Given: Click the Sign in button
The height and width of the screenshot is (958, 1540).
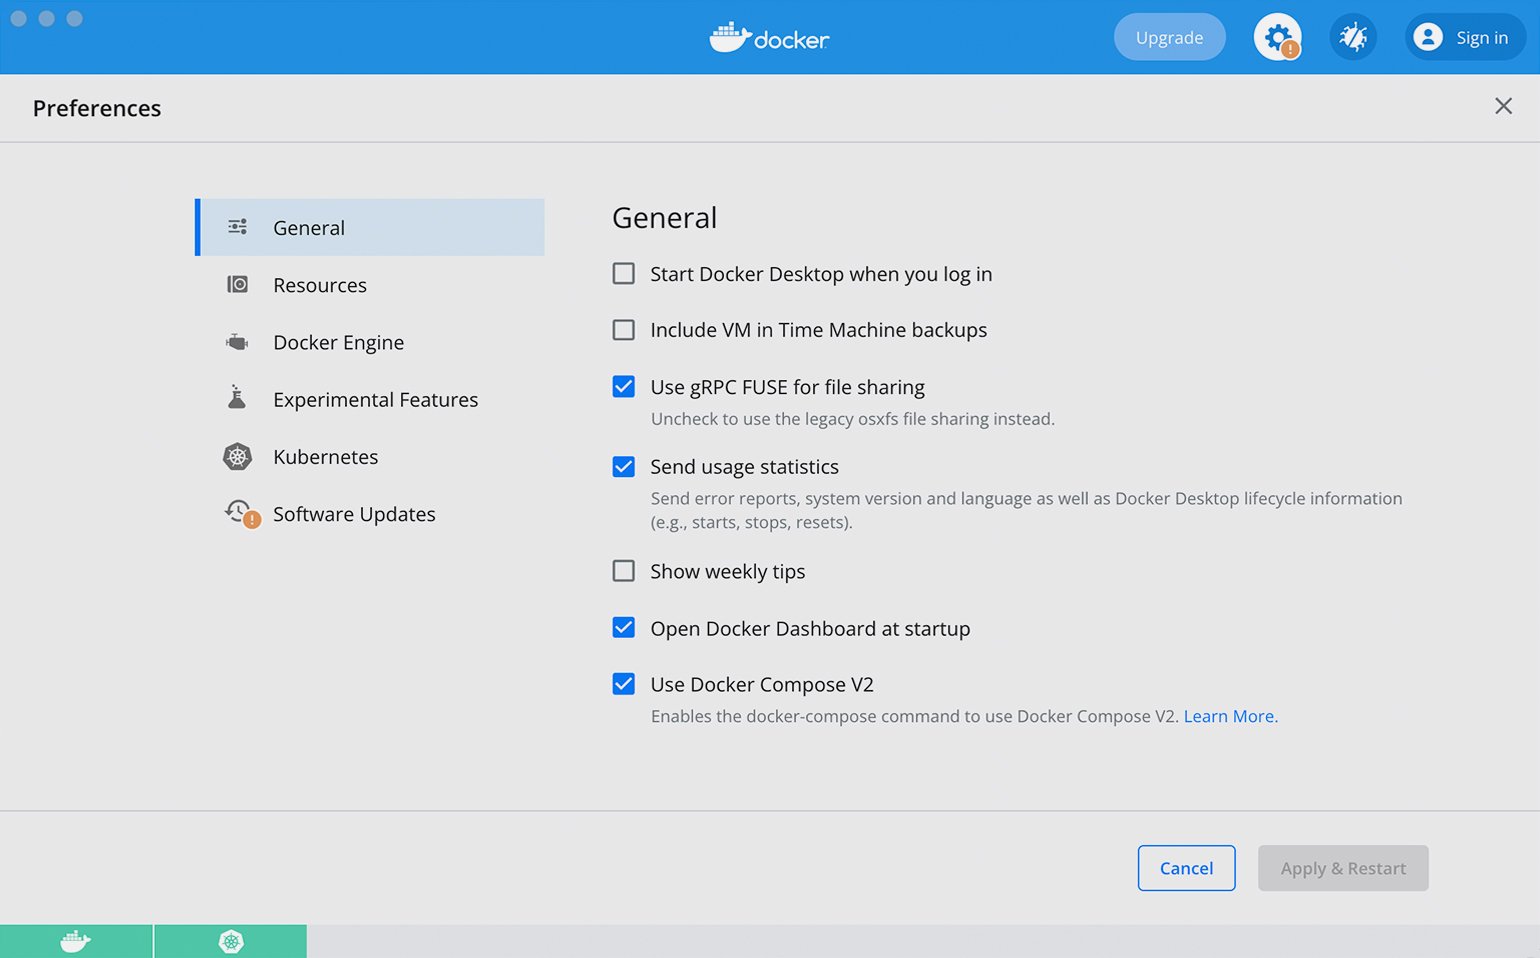Looking at the screenshot, I should [1465, 38].
